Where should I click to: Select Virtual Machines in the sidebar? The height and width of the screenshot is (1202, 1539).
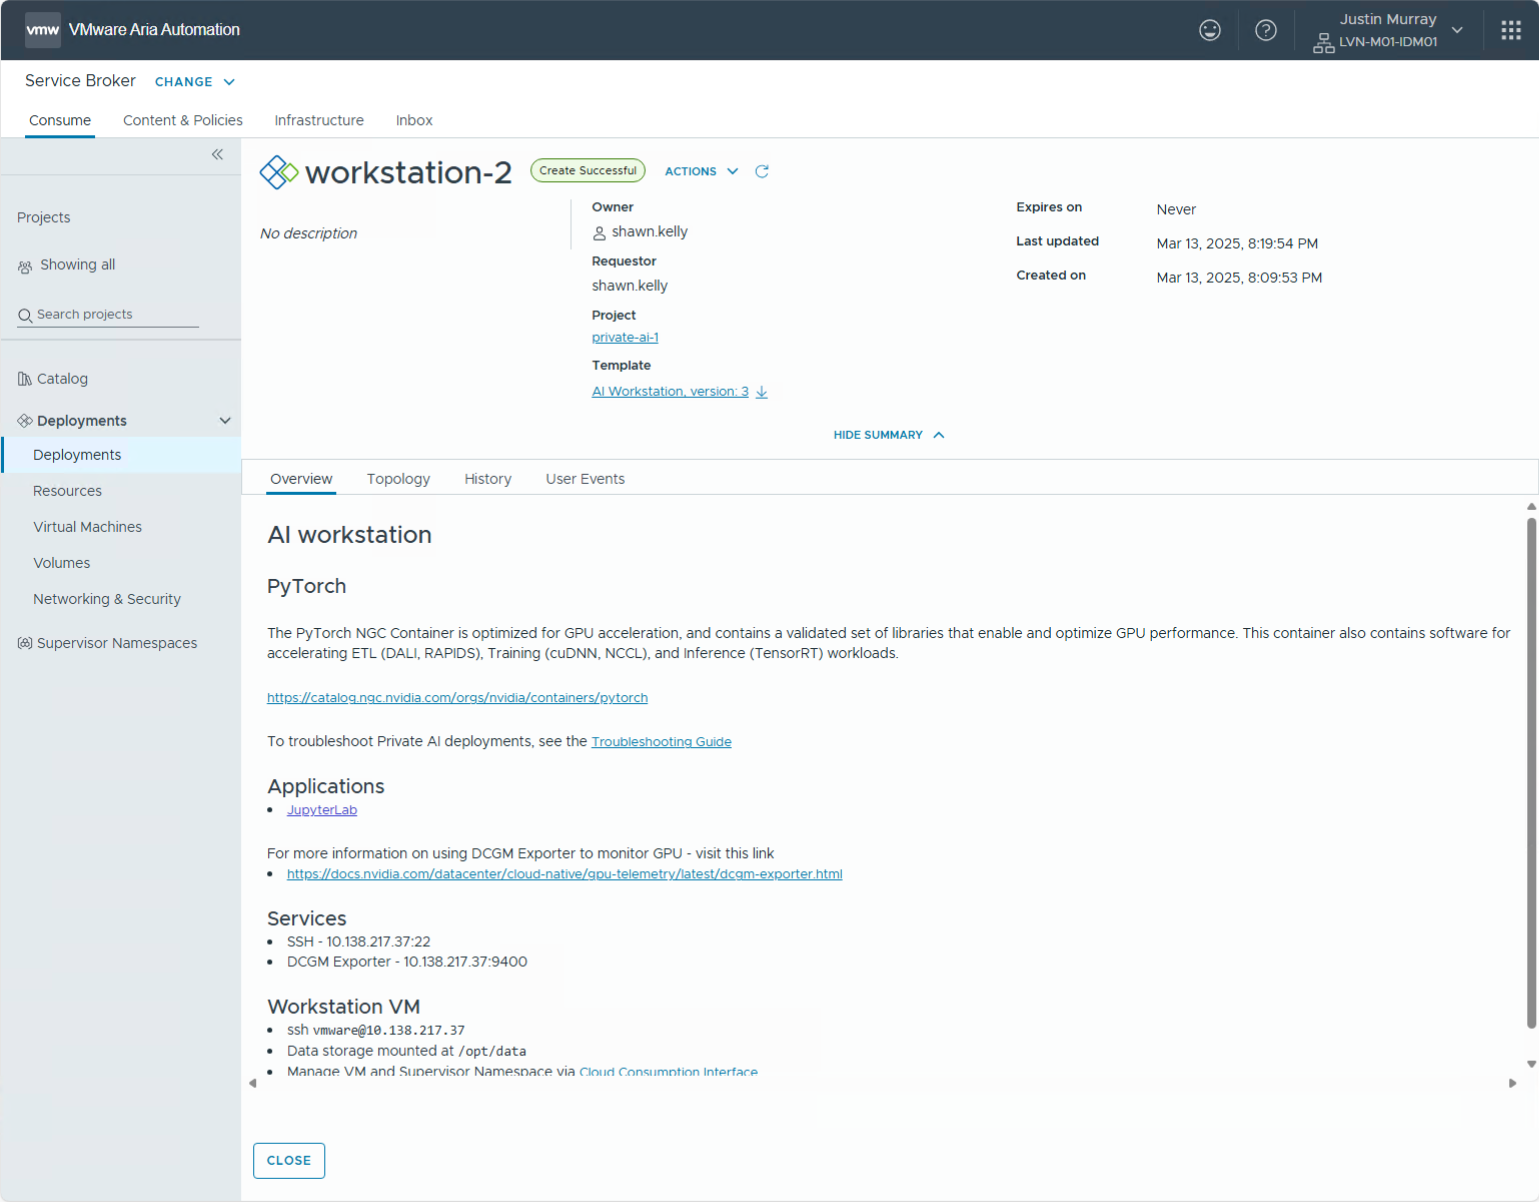point(87,527)
